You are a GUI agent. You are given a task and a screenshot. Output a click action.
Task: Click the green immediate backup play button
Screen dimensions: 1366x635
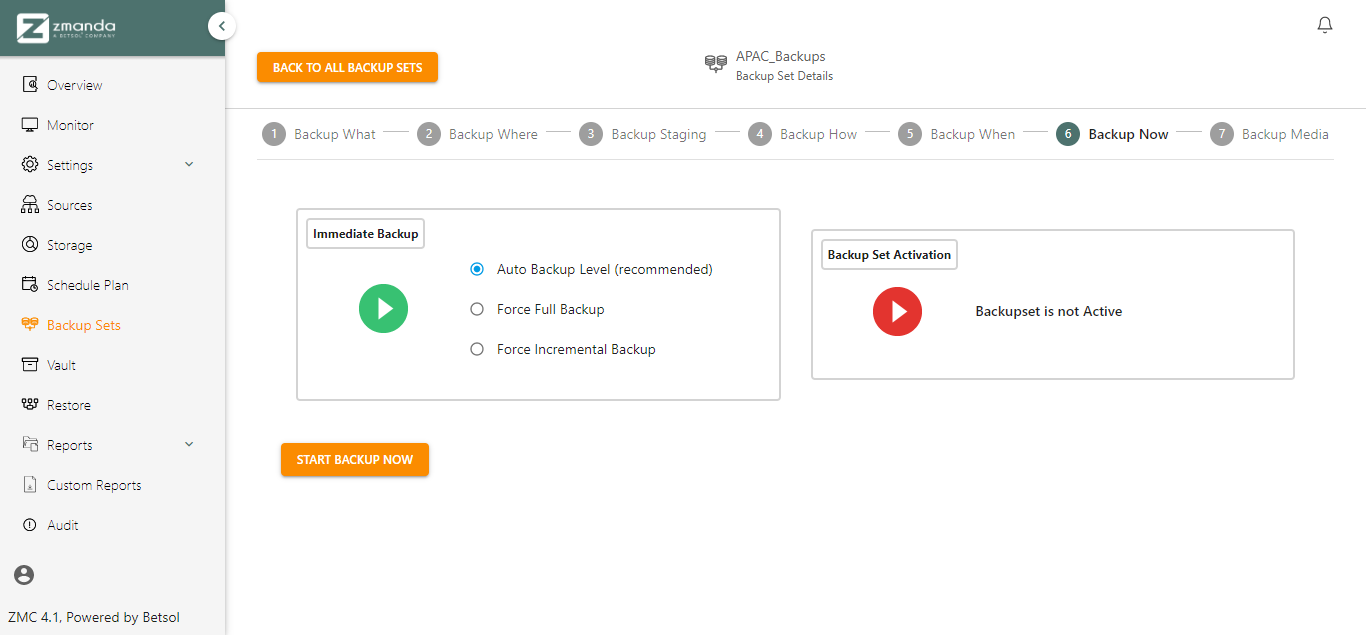pos(384,309)
